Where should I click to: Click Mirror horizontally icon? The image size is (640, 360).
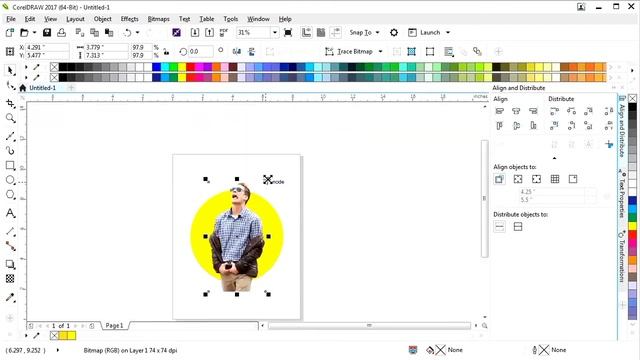[x=236, y=51]
